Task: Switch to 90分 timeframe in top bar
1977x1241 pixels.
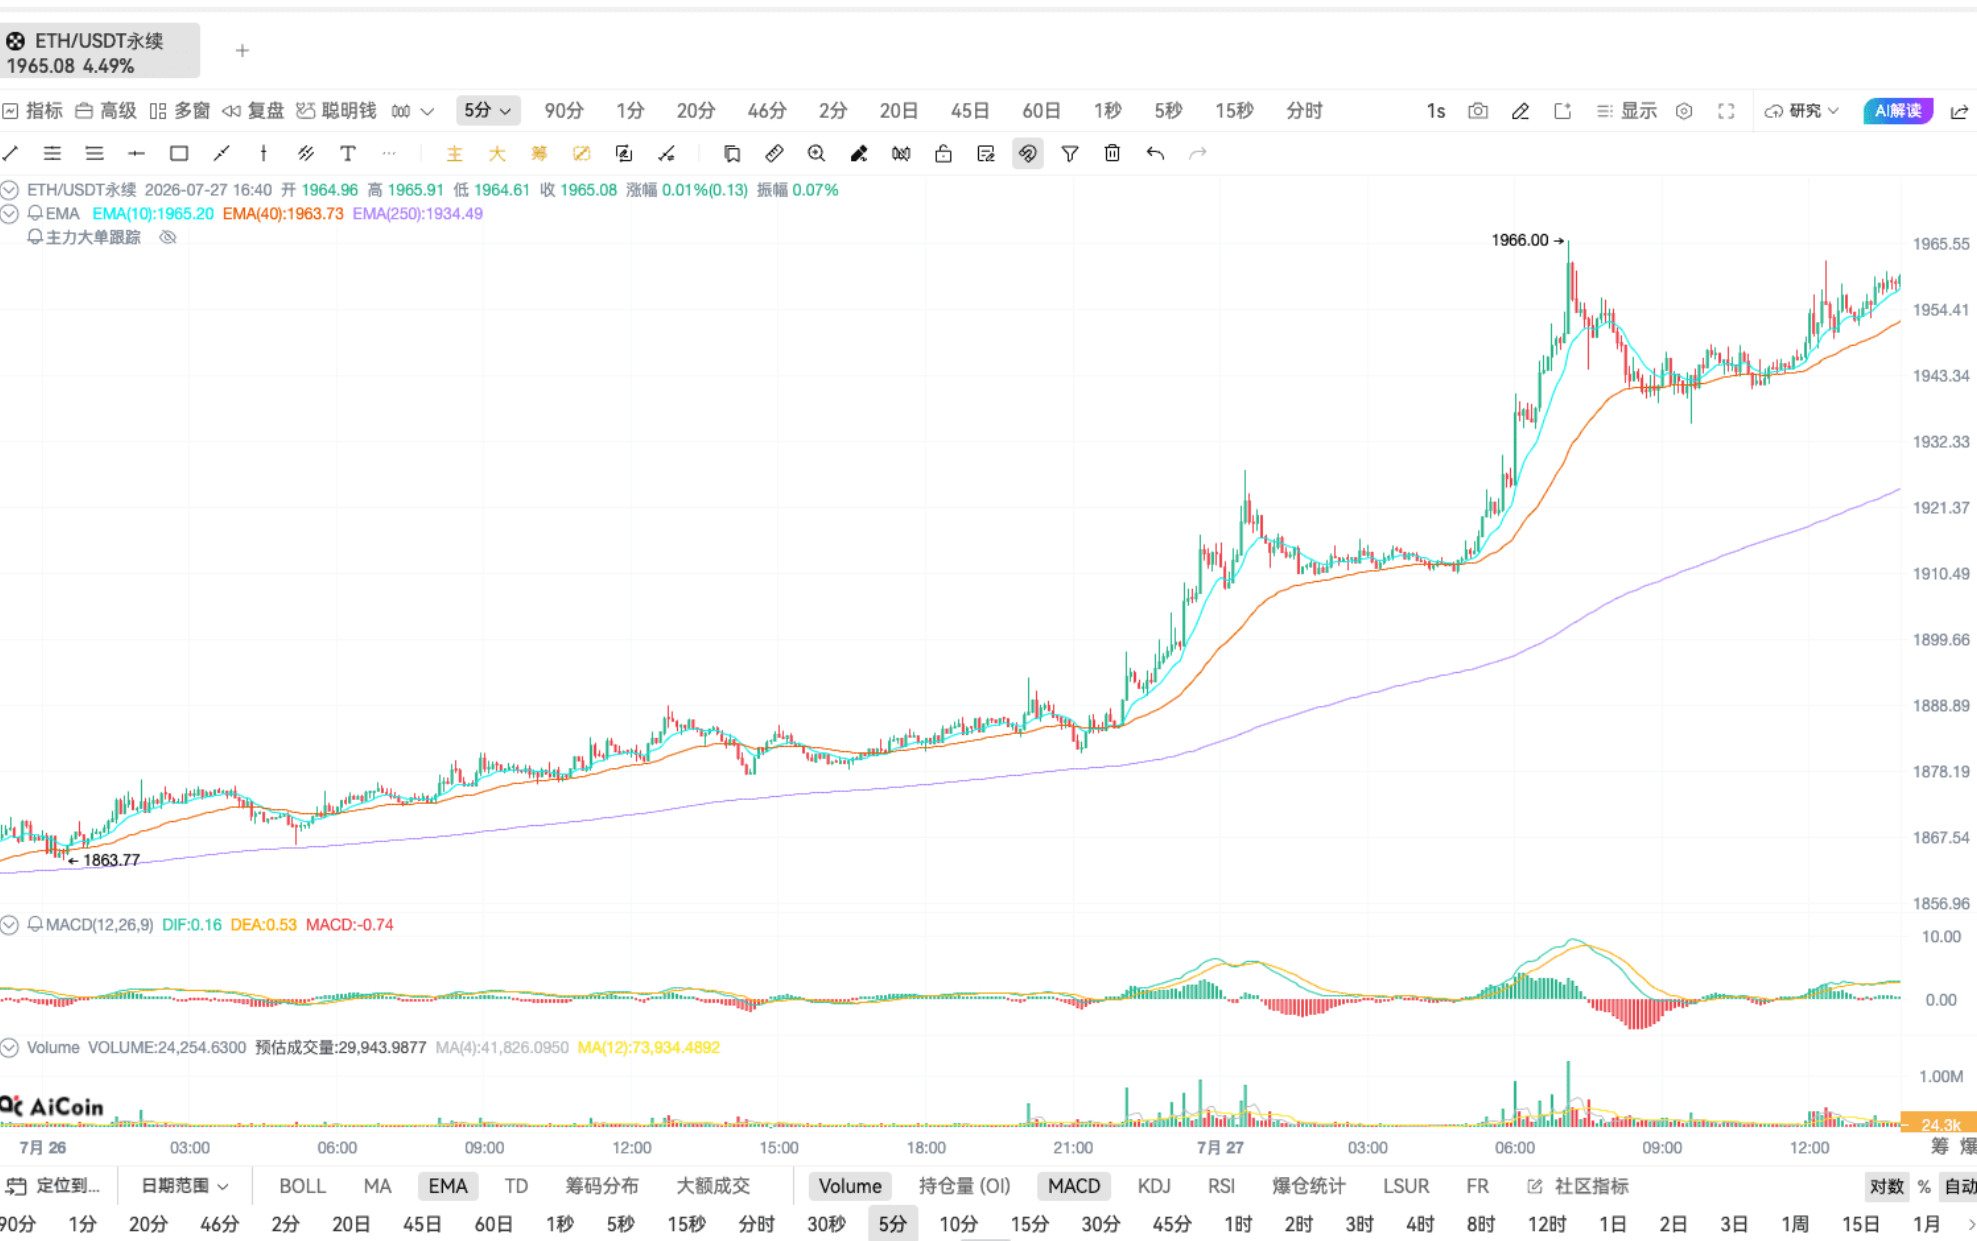Action: (564, 111)
